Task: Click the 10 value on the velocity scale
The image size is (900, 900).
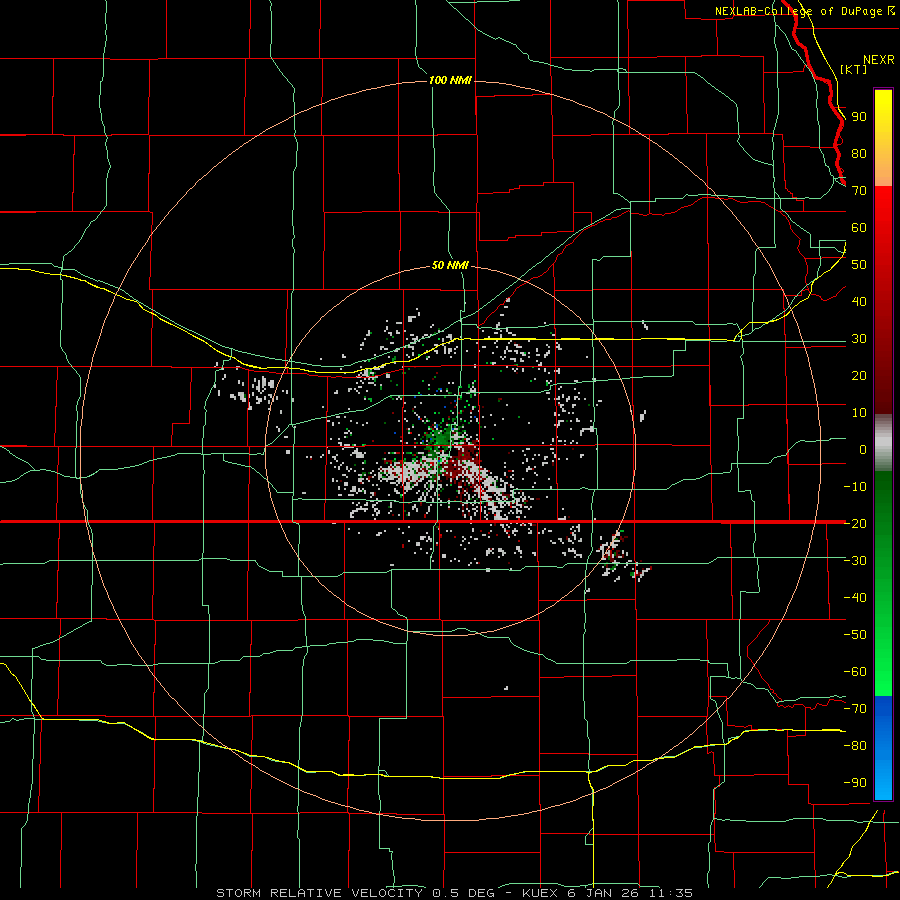Action: coord(859,413)
